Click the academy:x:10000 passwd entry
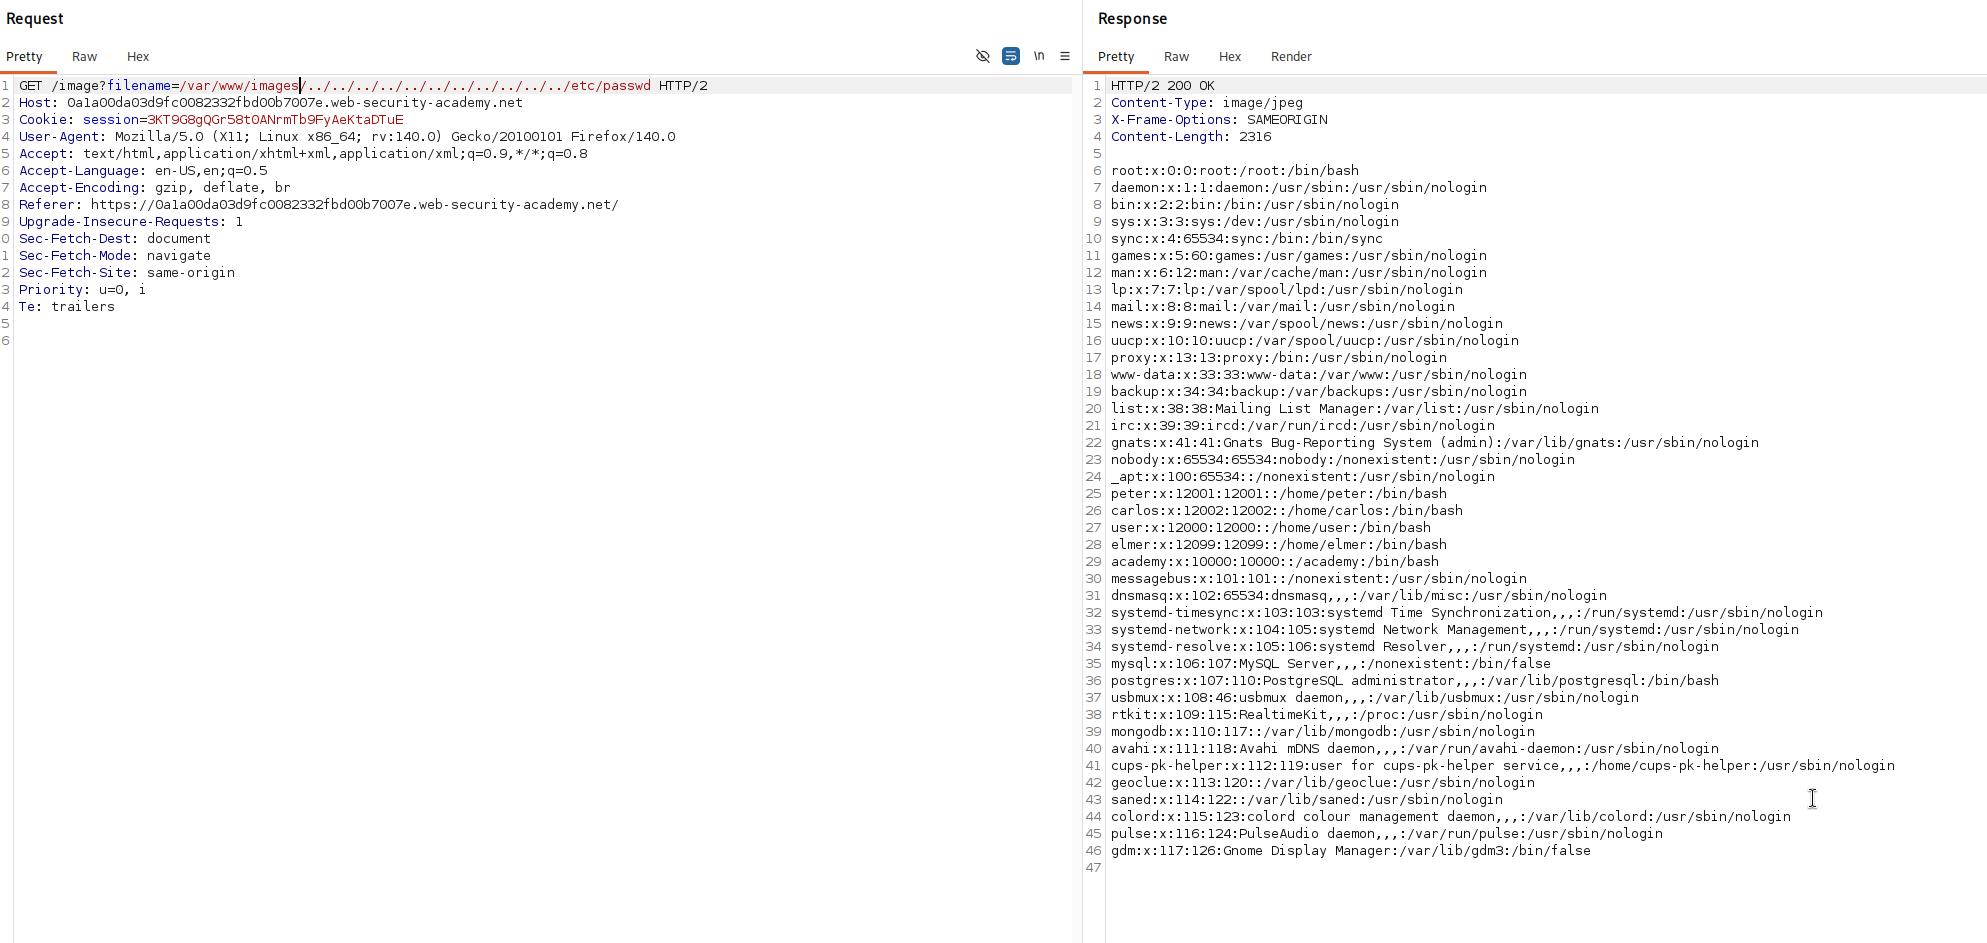This screenshot has height=943, width=1987. pos(1274,562)
